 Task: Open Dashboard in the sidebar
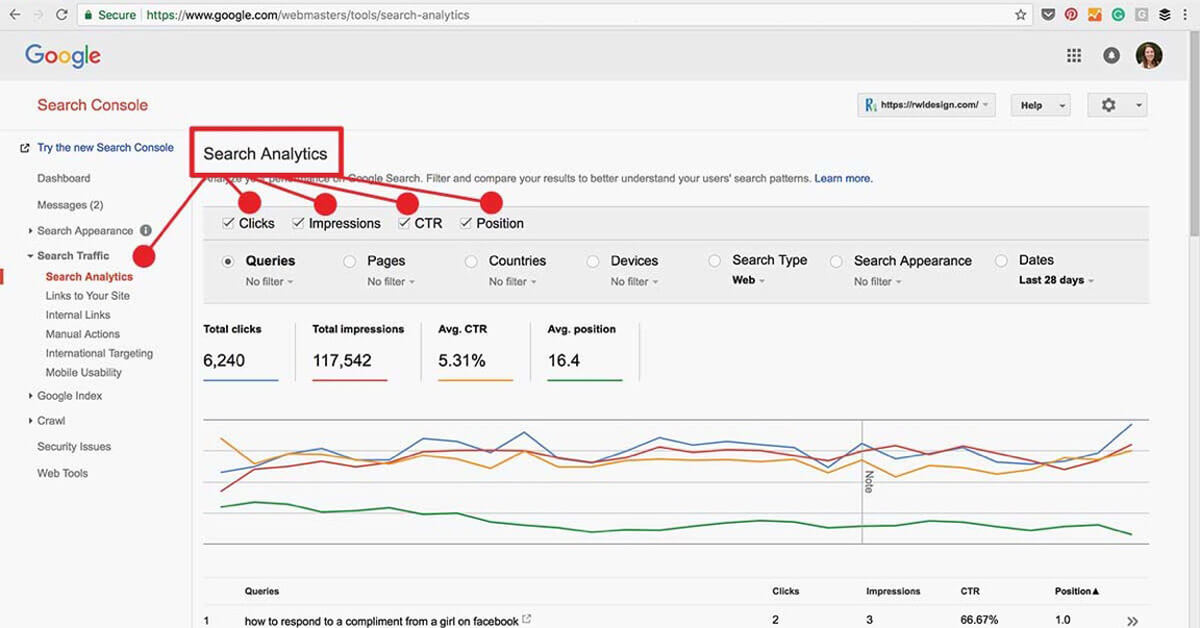click(64, 178)
